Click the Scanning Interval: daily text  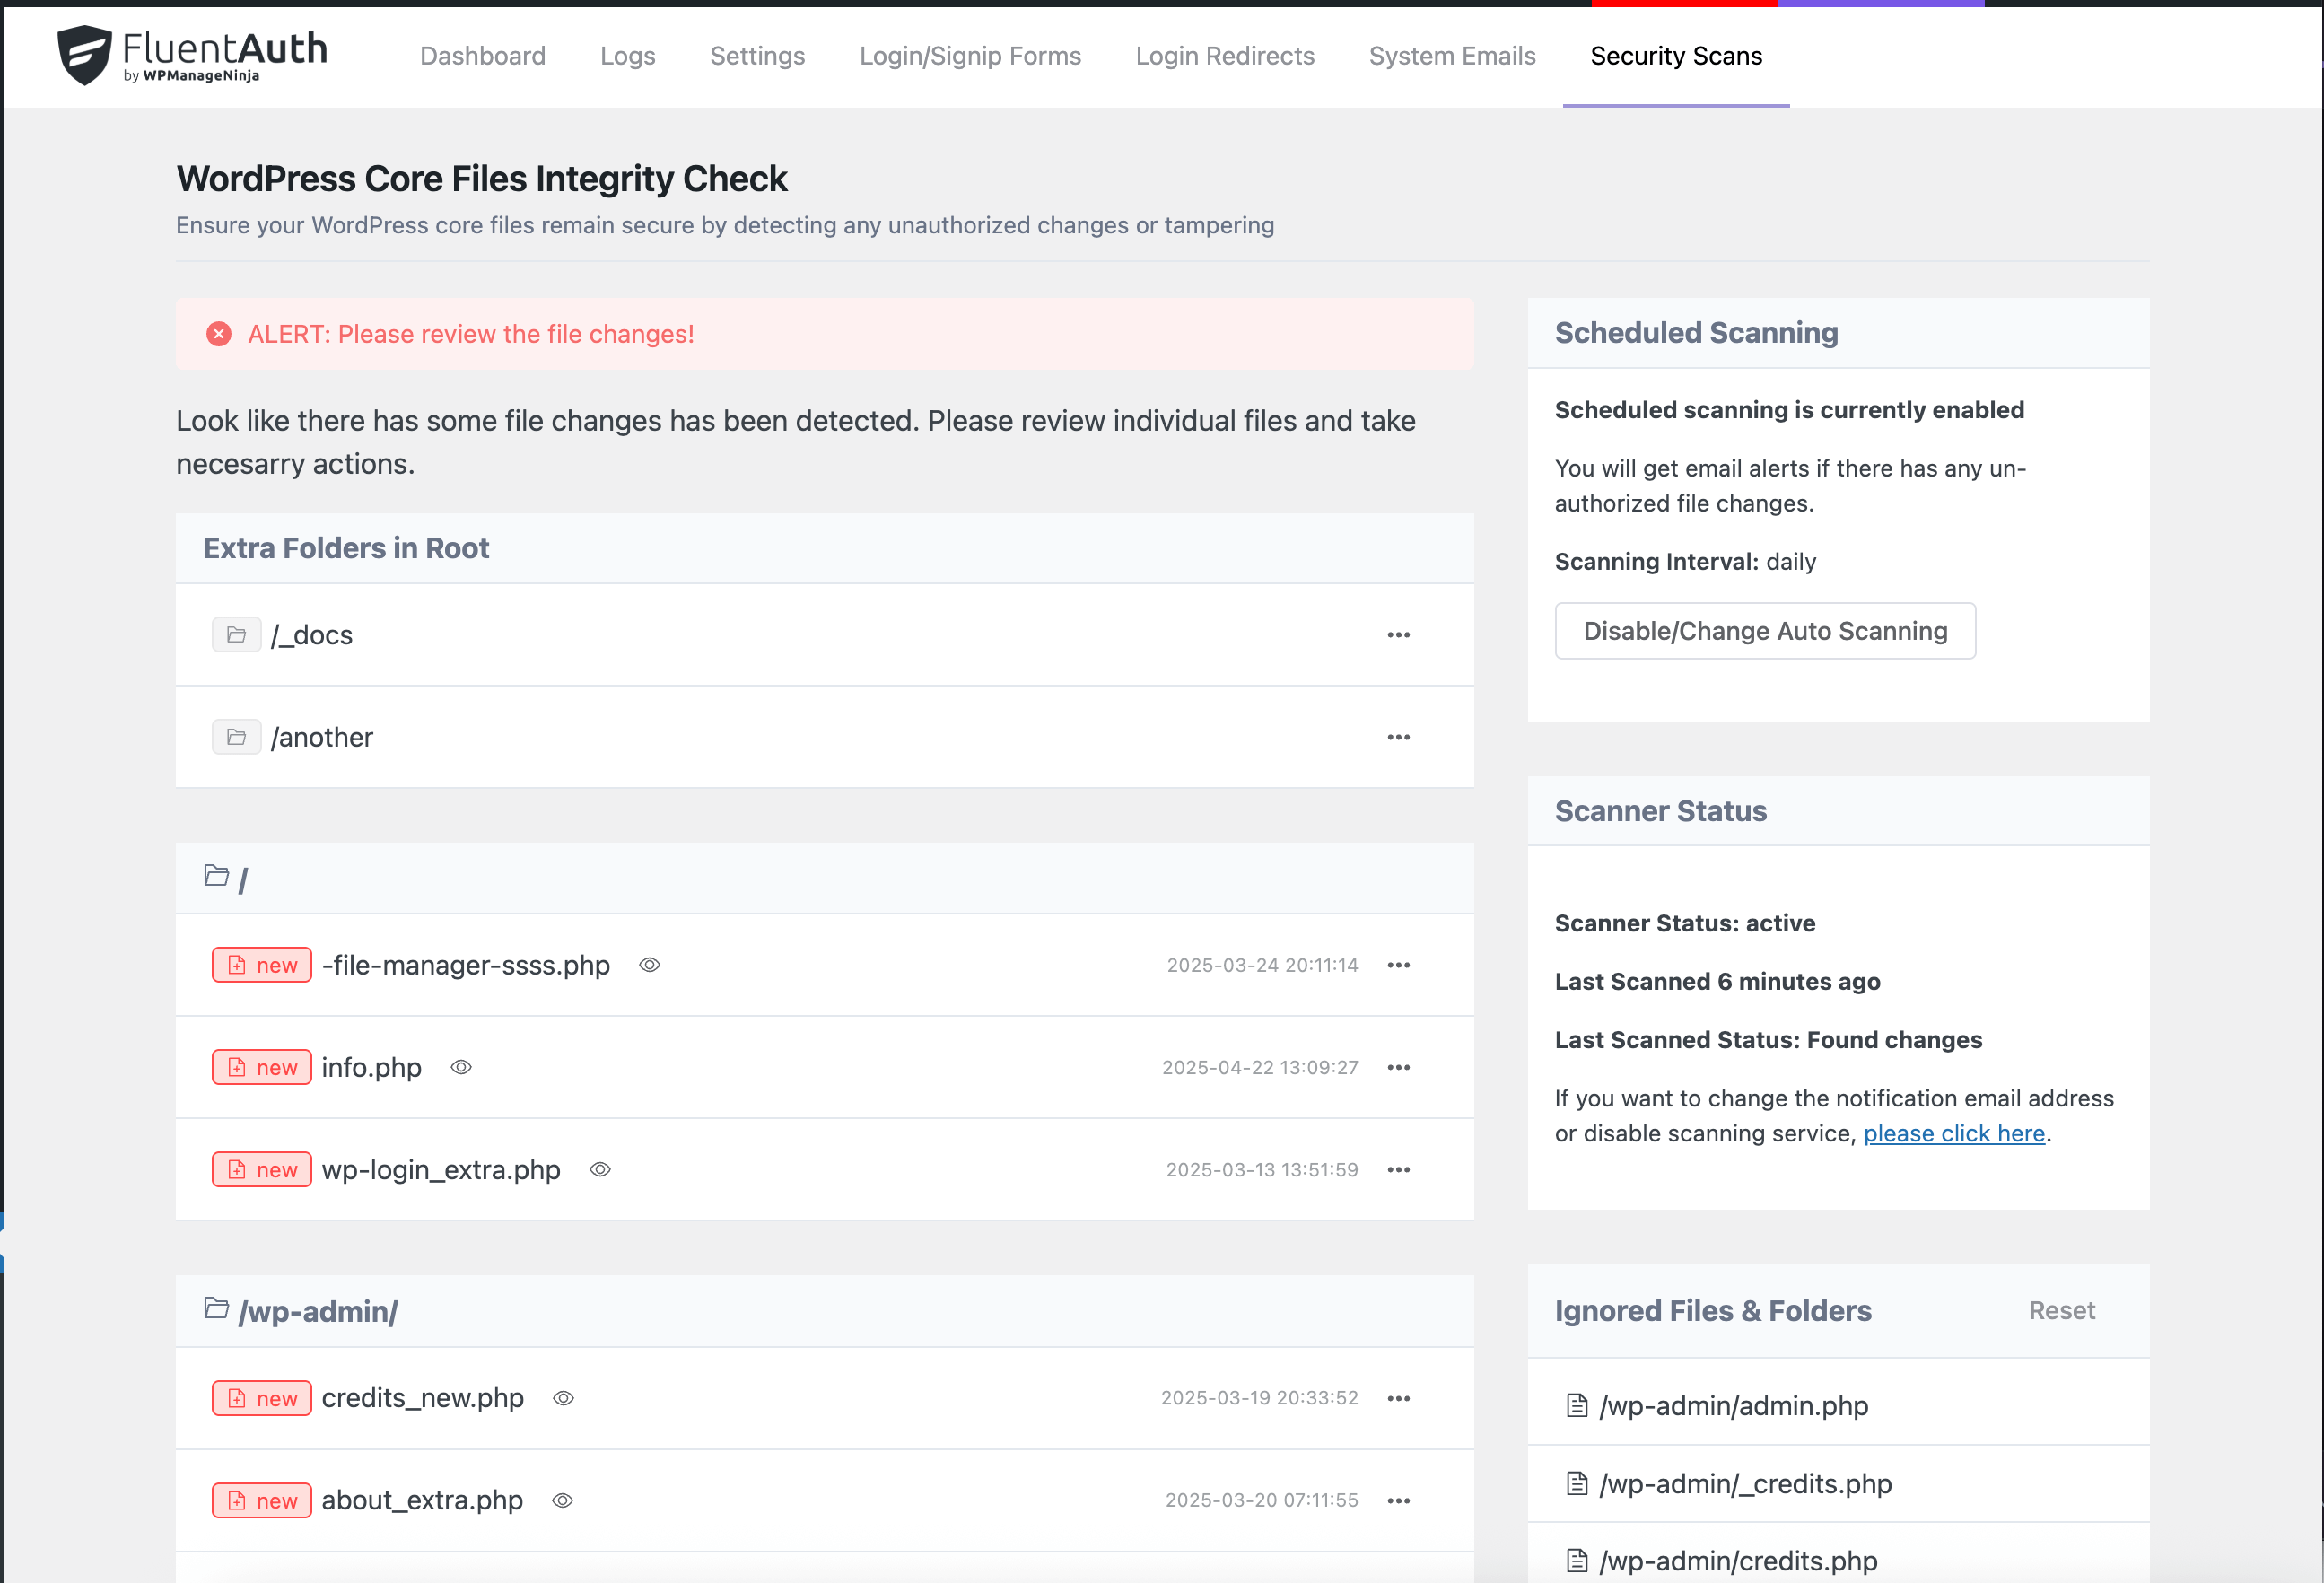1686,562
